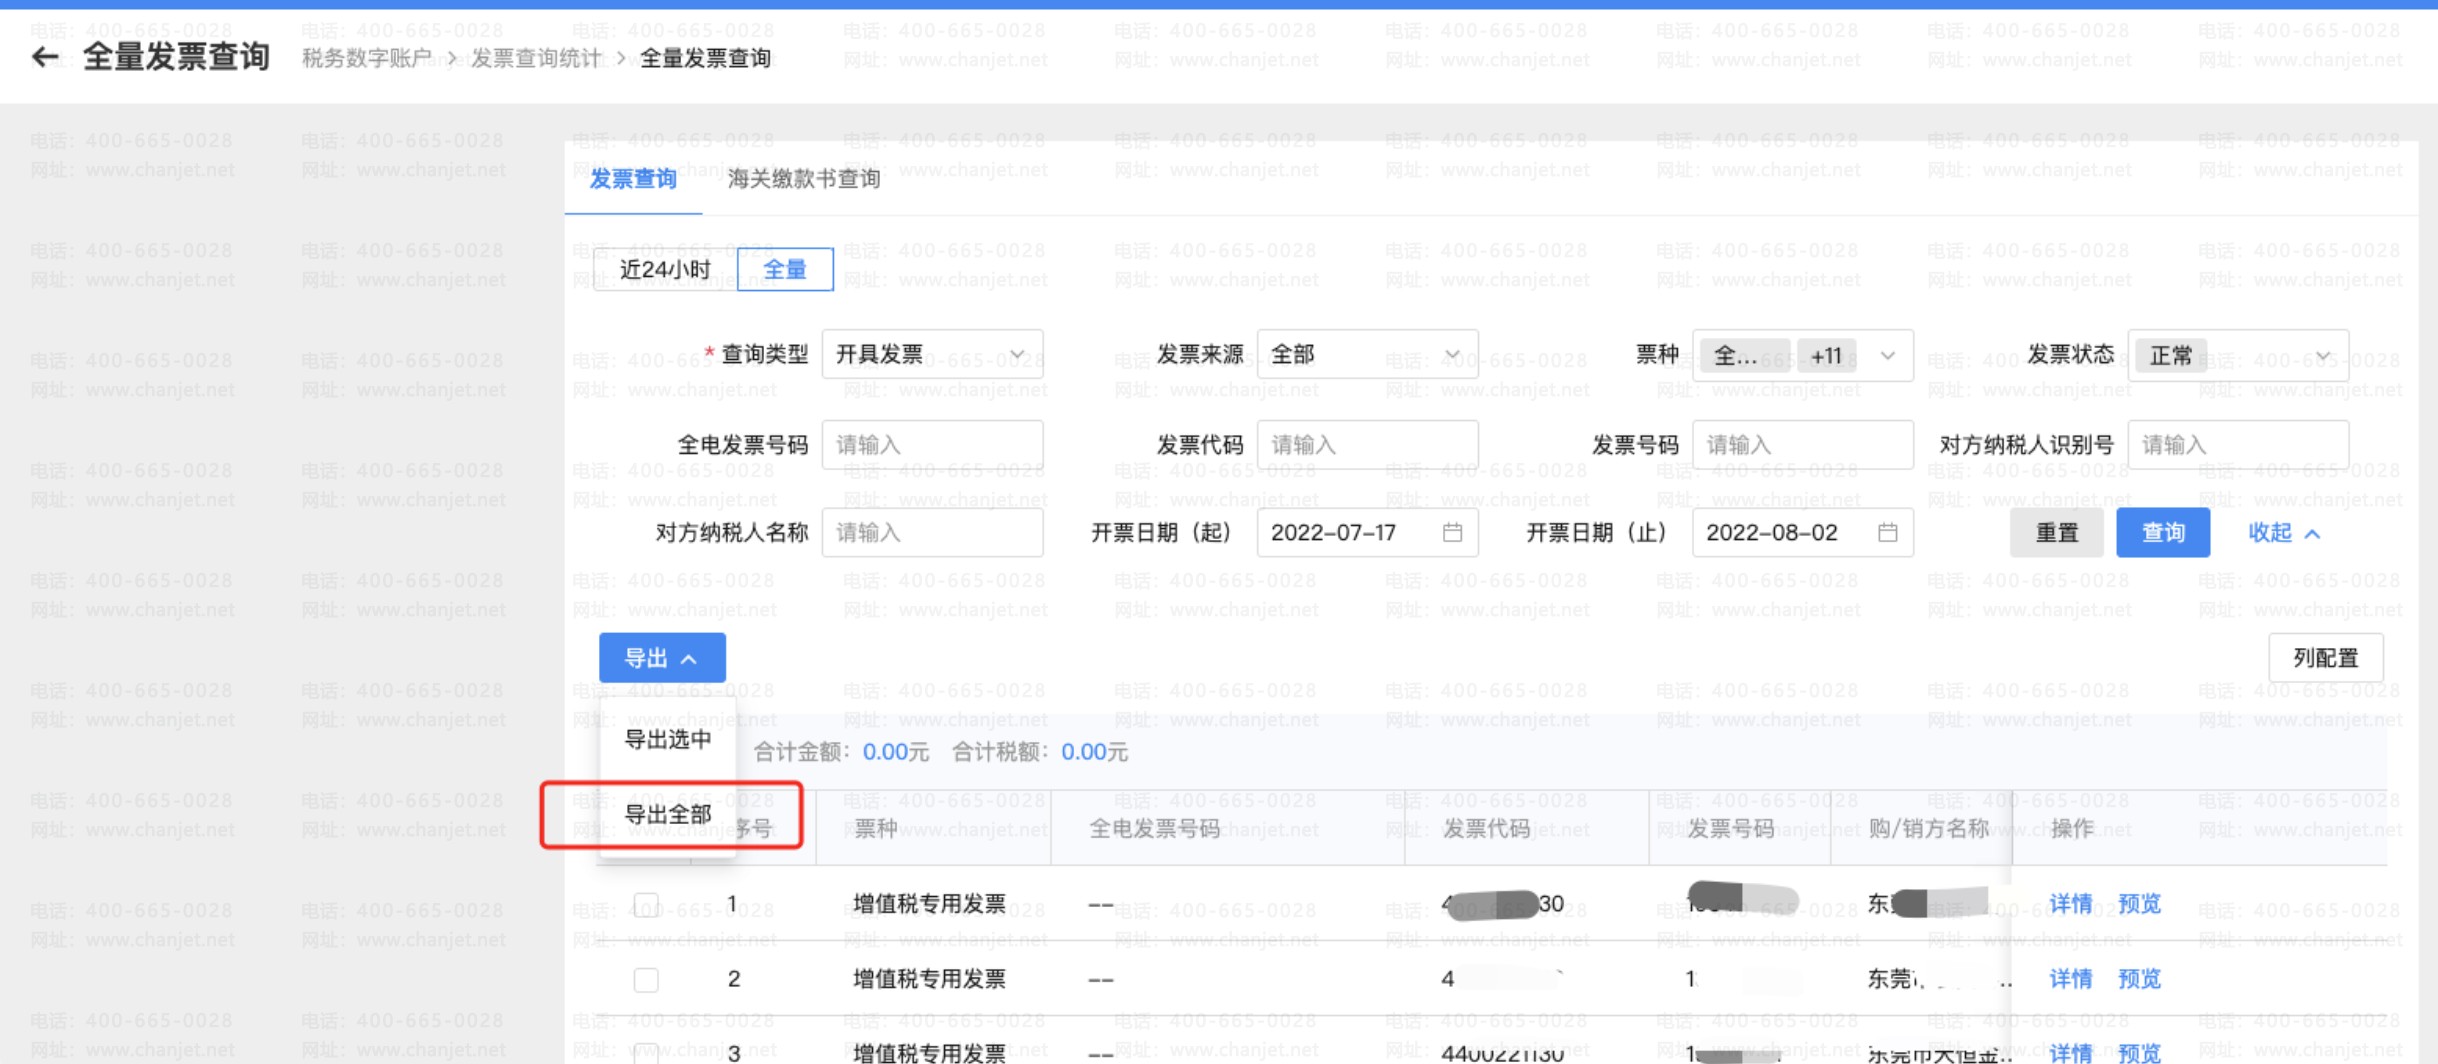Select the 近24小时 time range option
This screenshot has width=2438, height=1064.
[665, 269]
